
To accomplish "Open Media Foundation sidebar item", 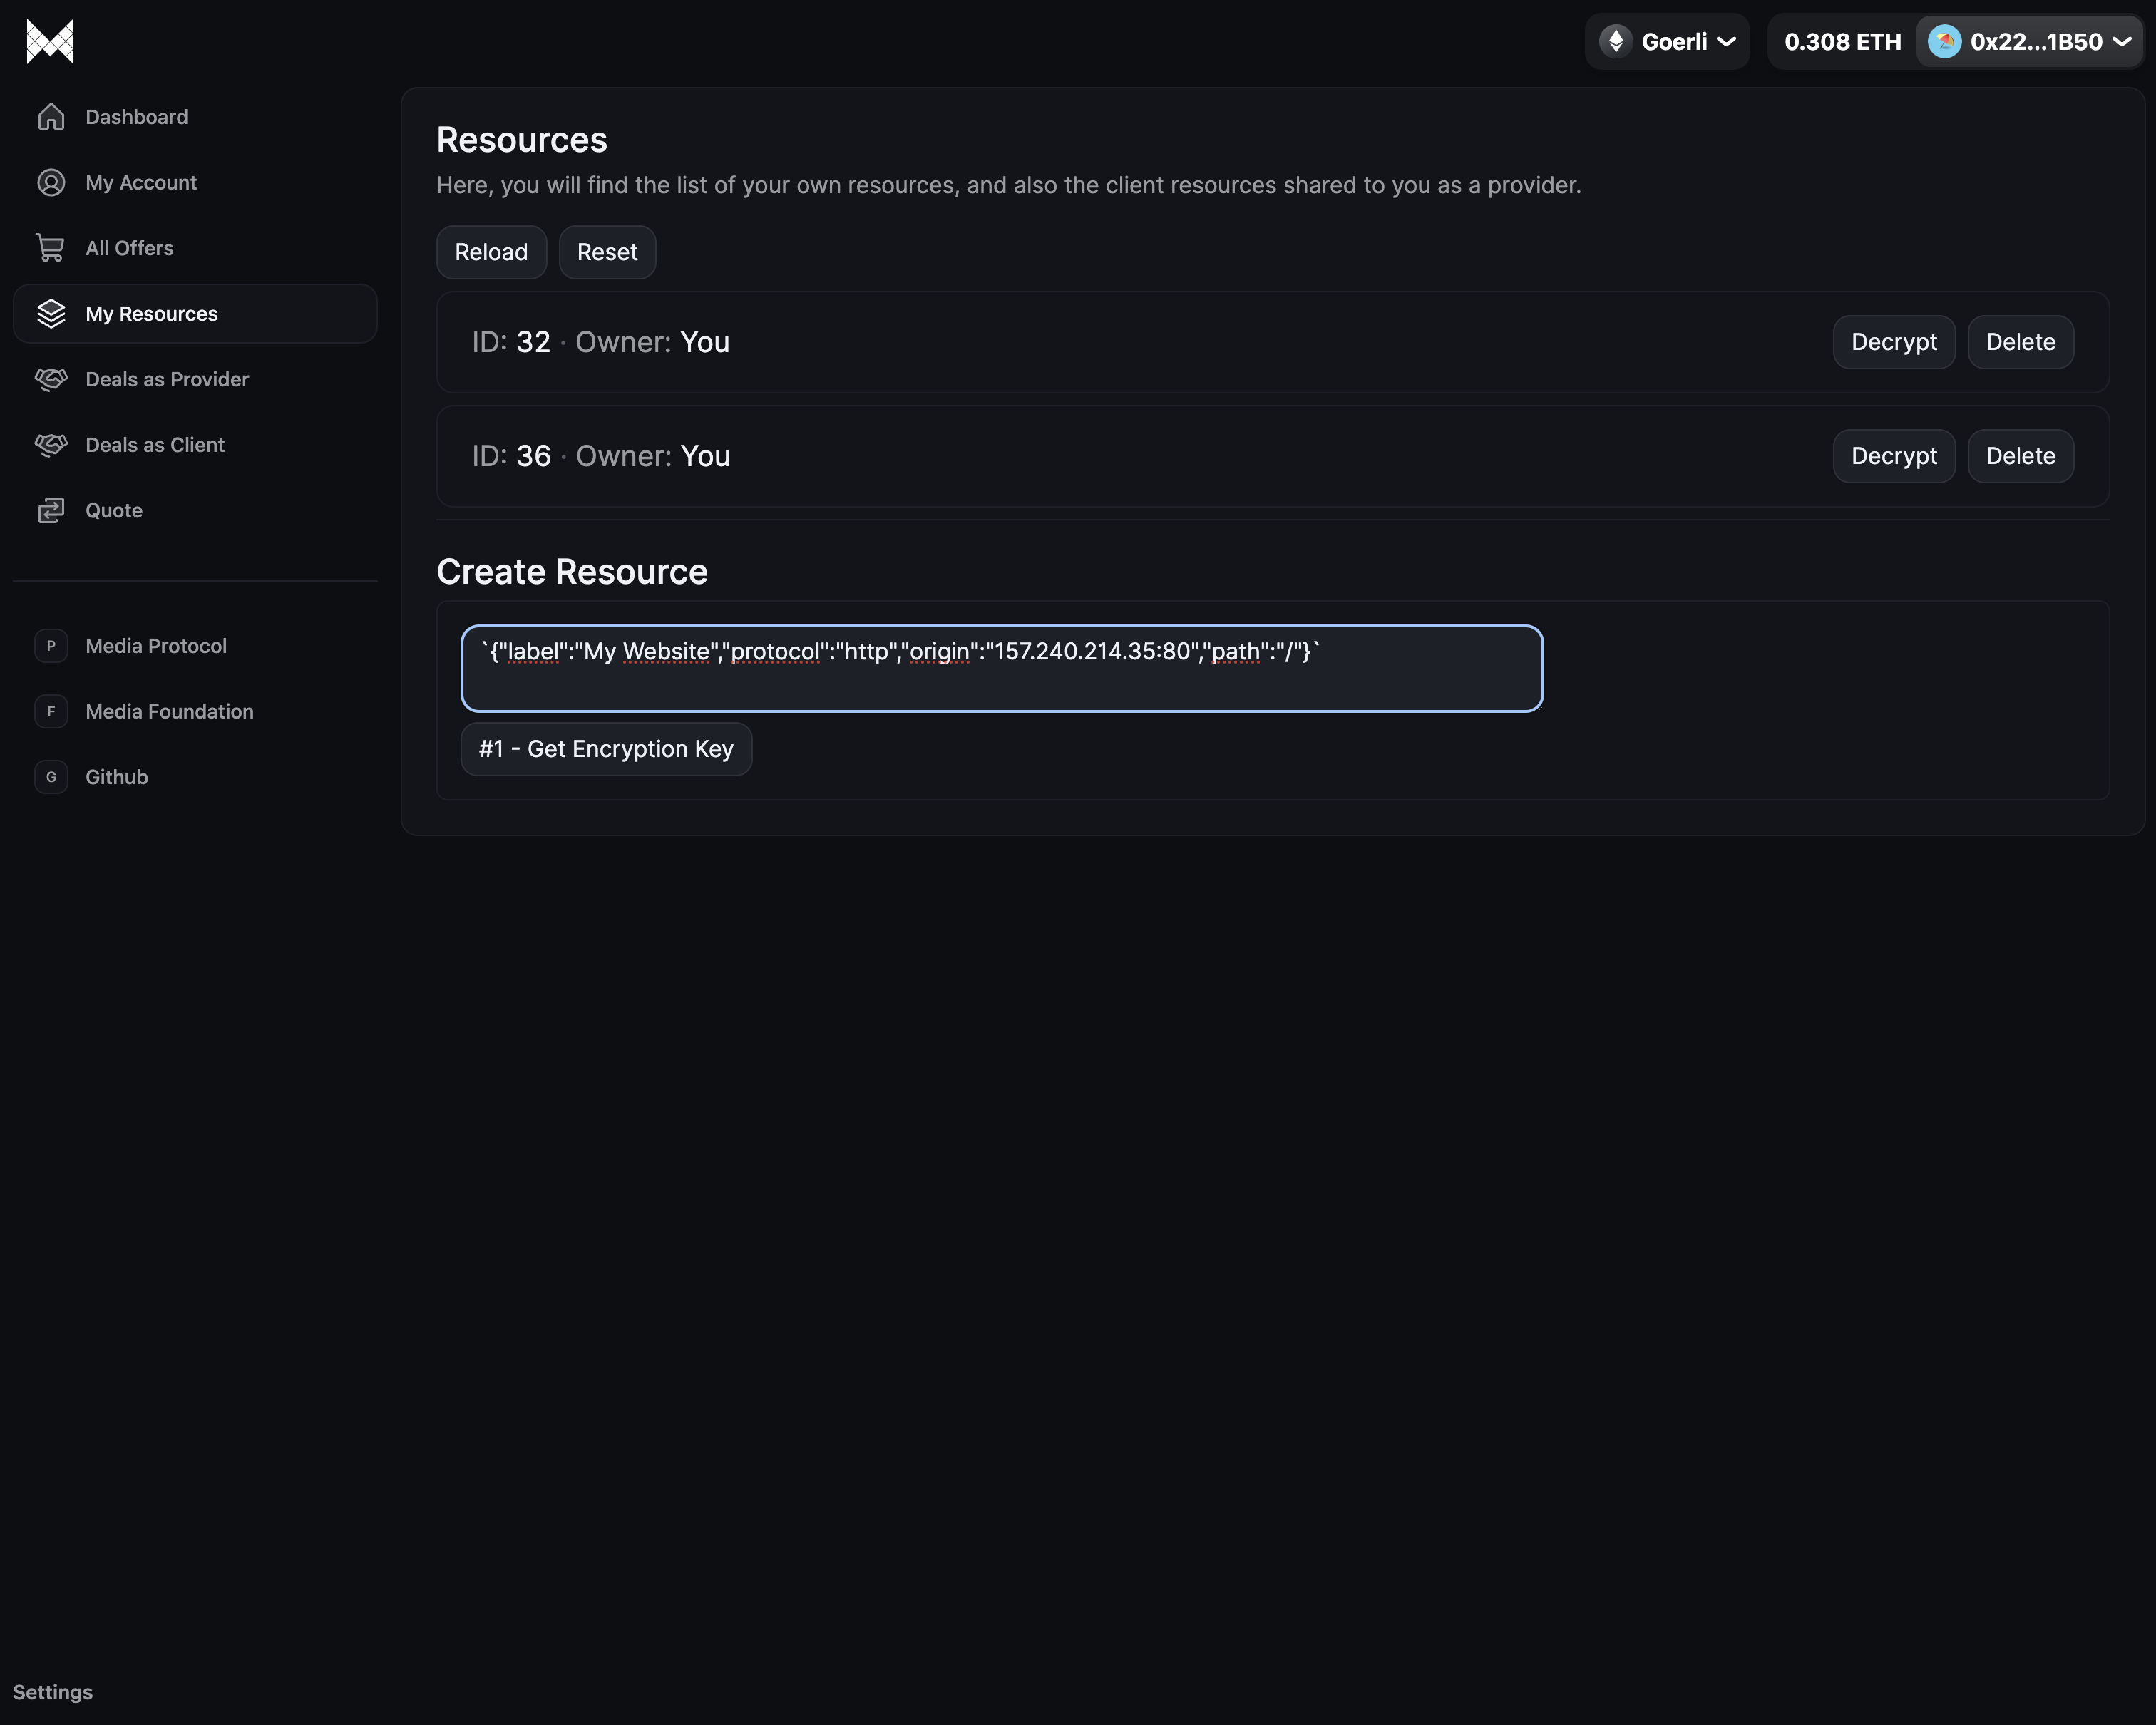I will 169,711.
